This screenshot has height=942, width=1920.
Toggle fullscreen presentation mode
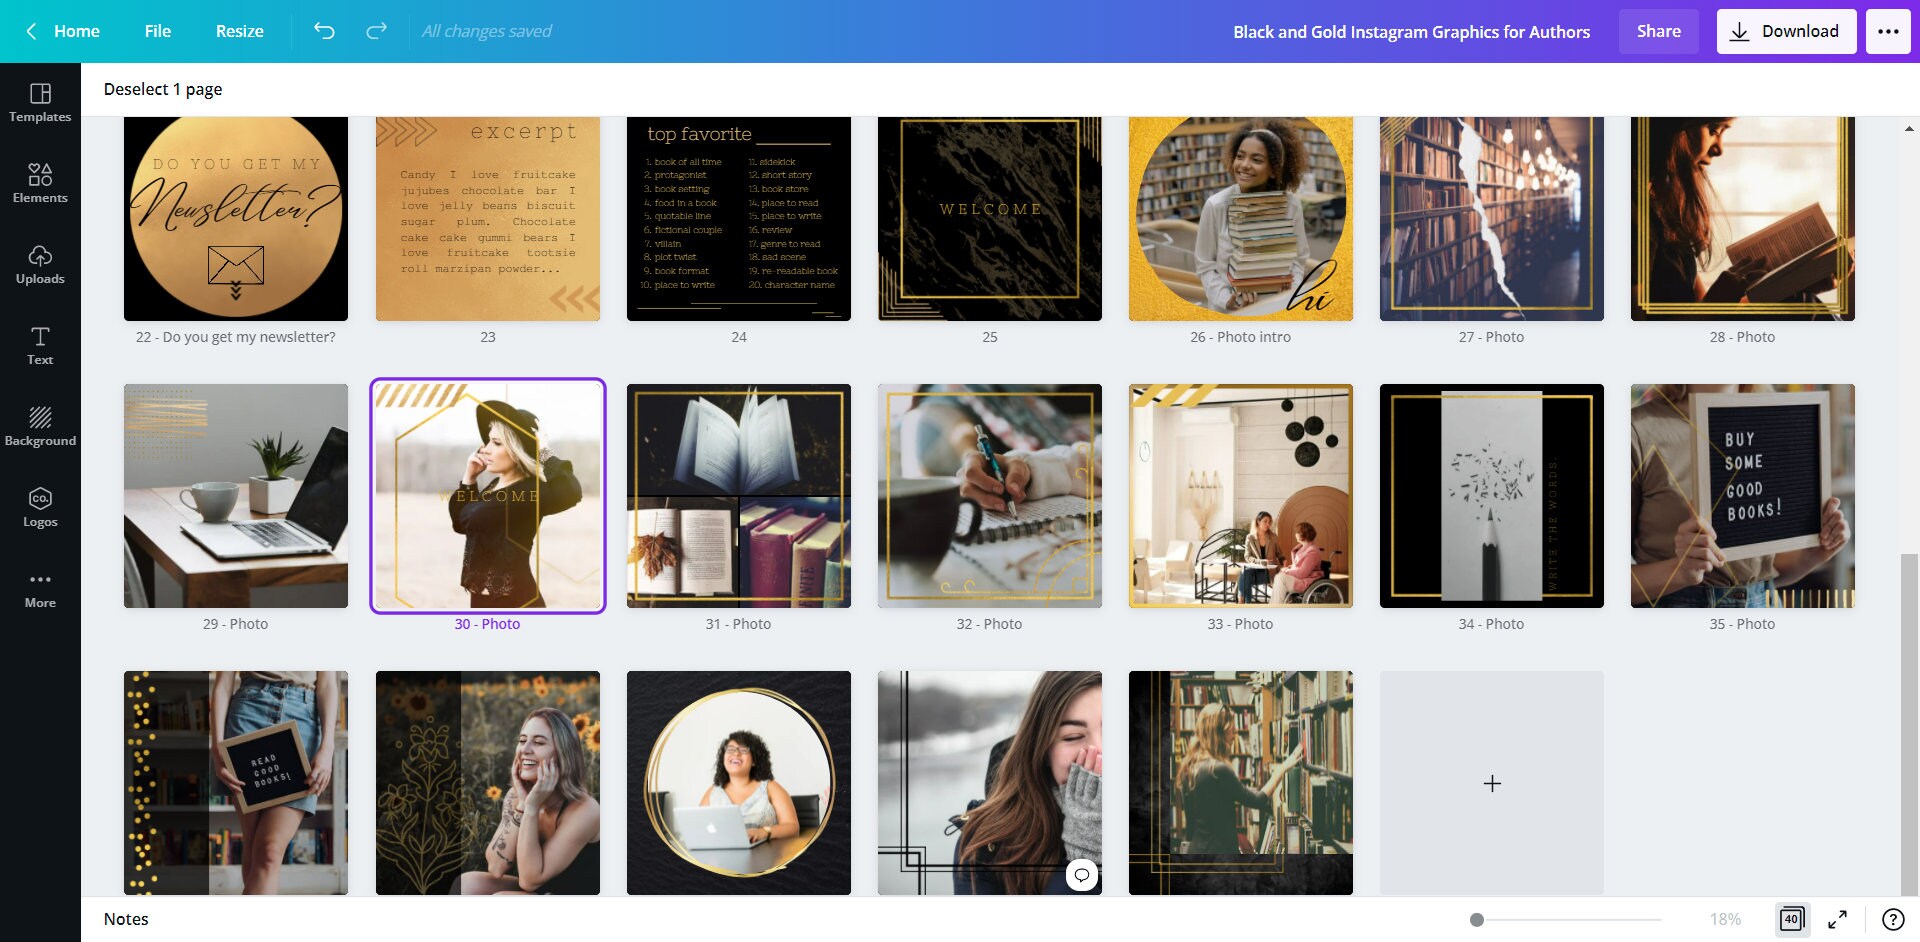coord(1838,918)
